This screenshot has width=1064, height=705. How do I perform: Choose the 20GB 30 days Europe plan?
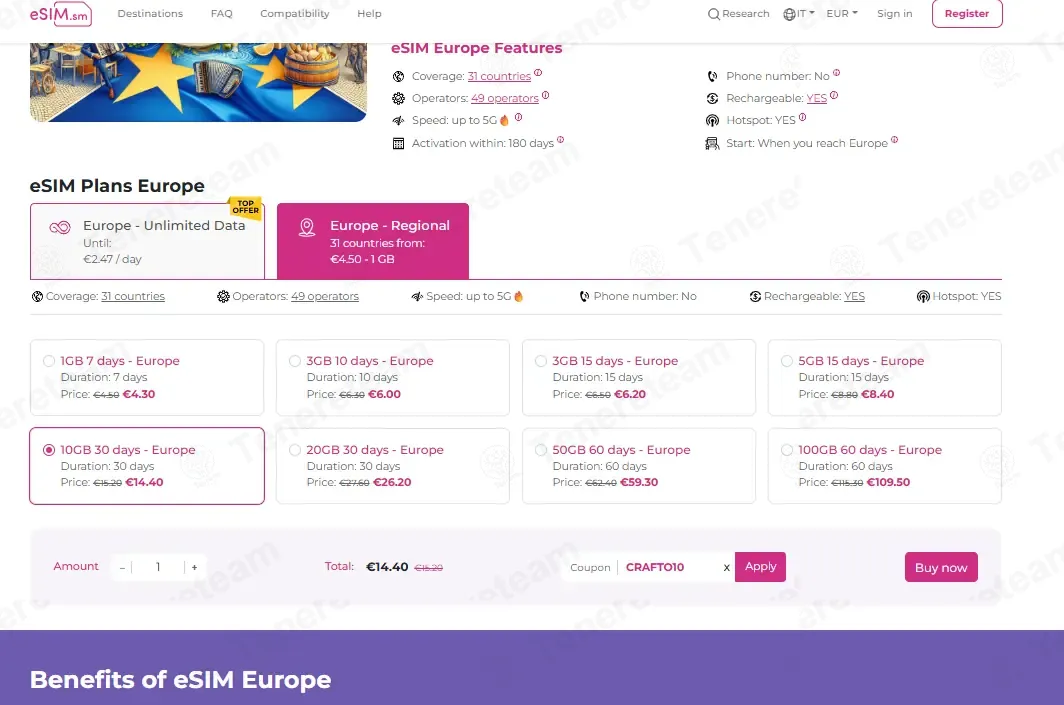pyautogui.click(x=295, y=450)
